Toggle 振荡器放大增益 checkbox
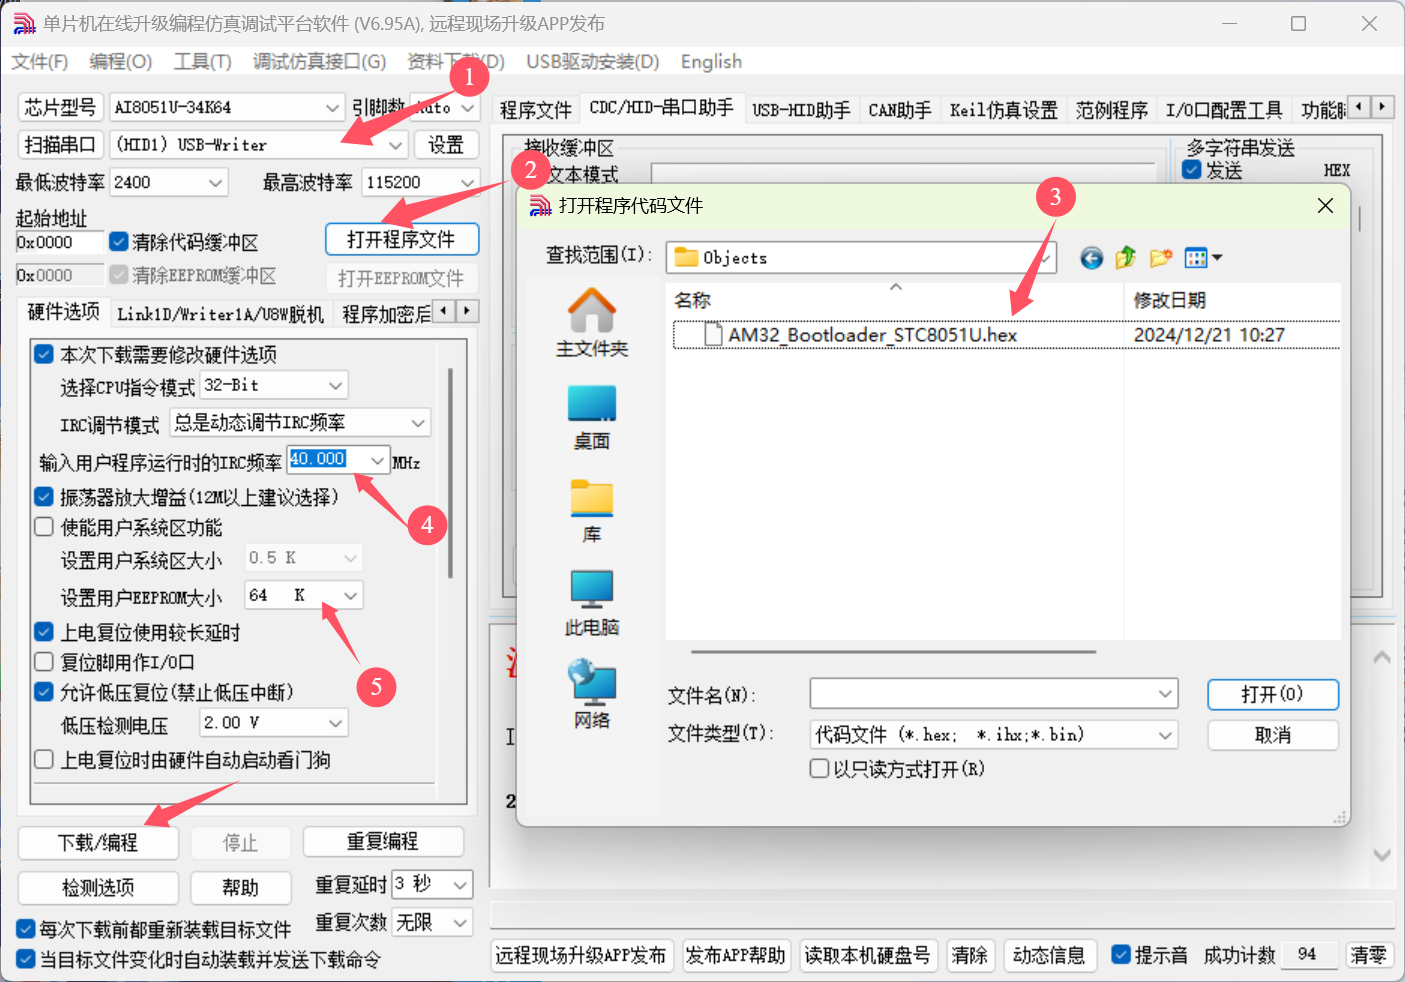The width and height of the screenshot is (1405, 982). (44, 497)
